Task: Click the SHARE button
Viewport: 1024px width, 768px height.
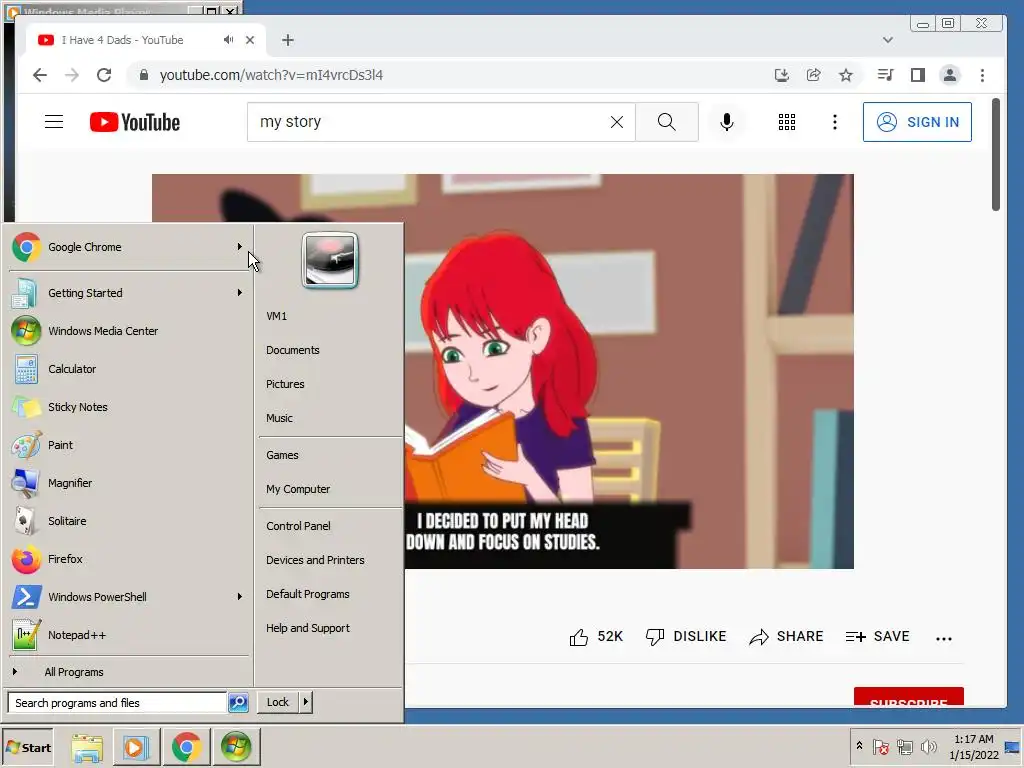Action: click(786, 637)
